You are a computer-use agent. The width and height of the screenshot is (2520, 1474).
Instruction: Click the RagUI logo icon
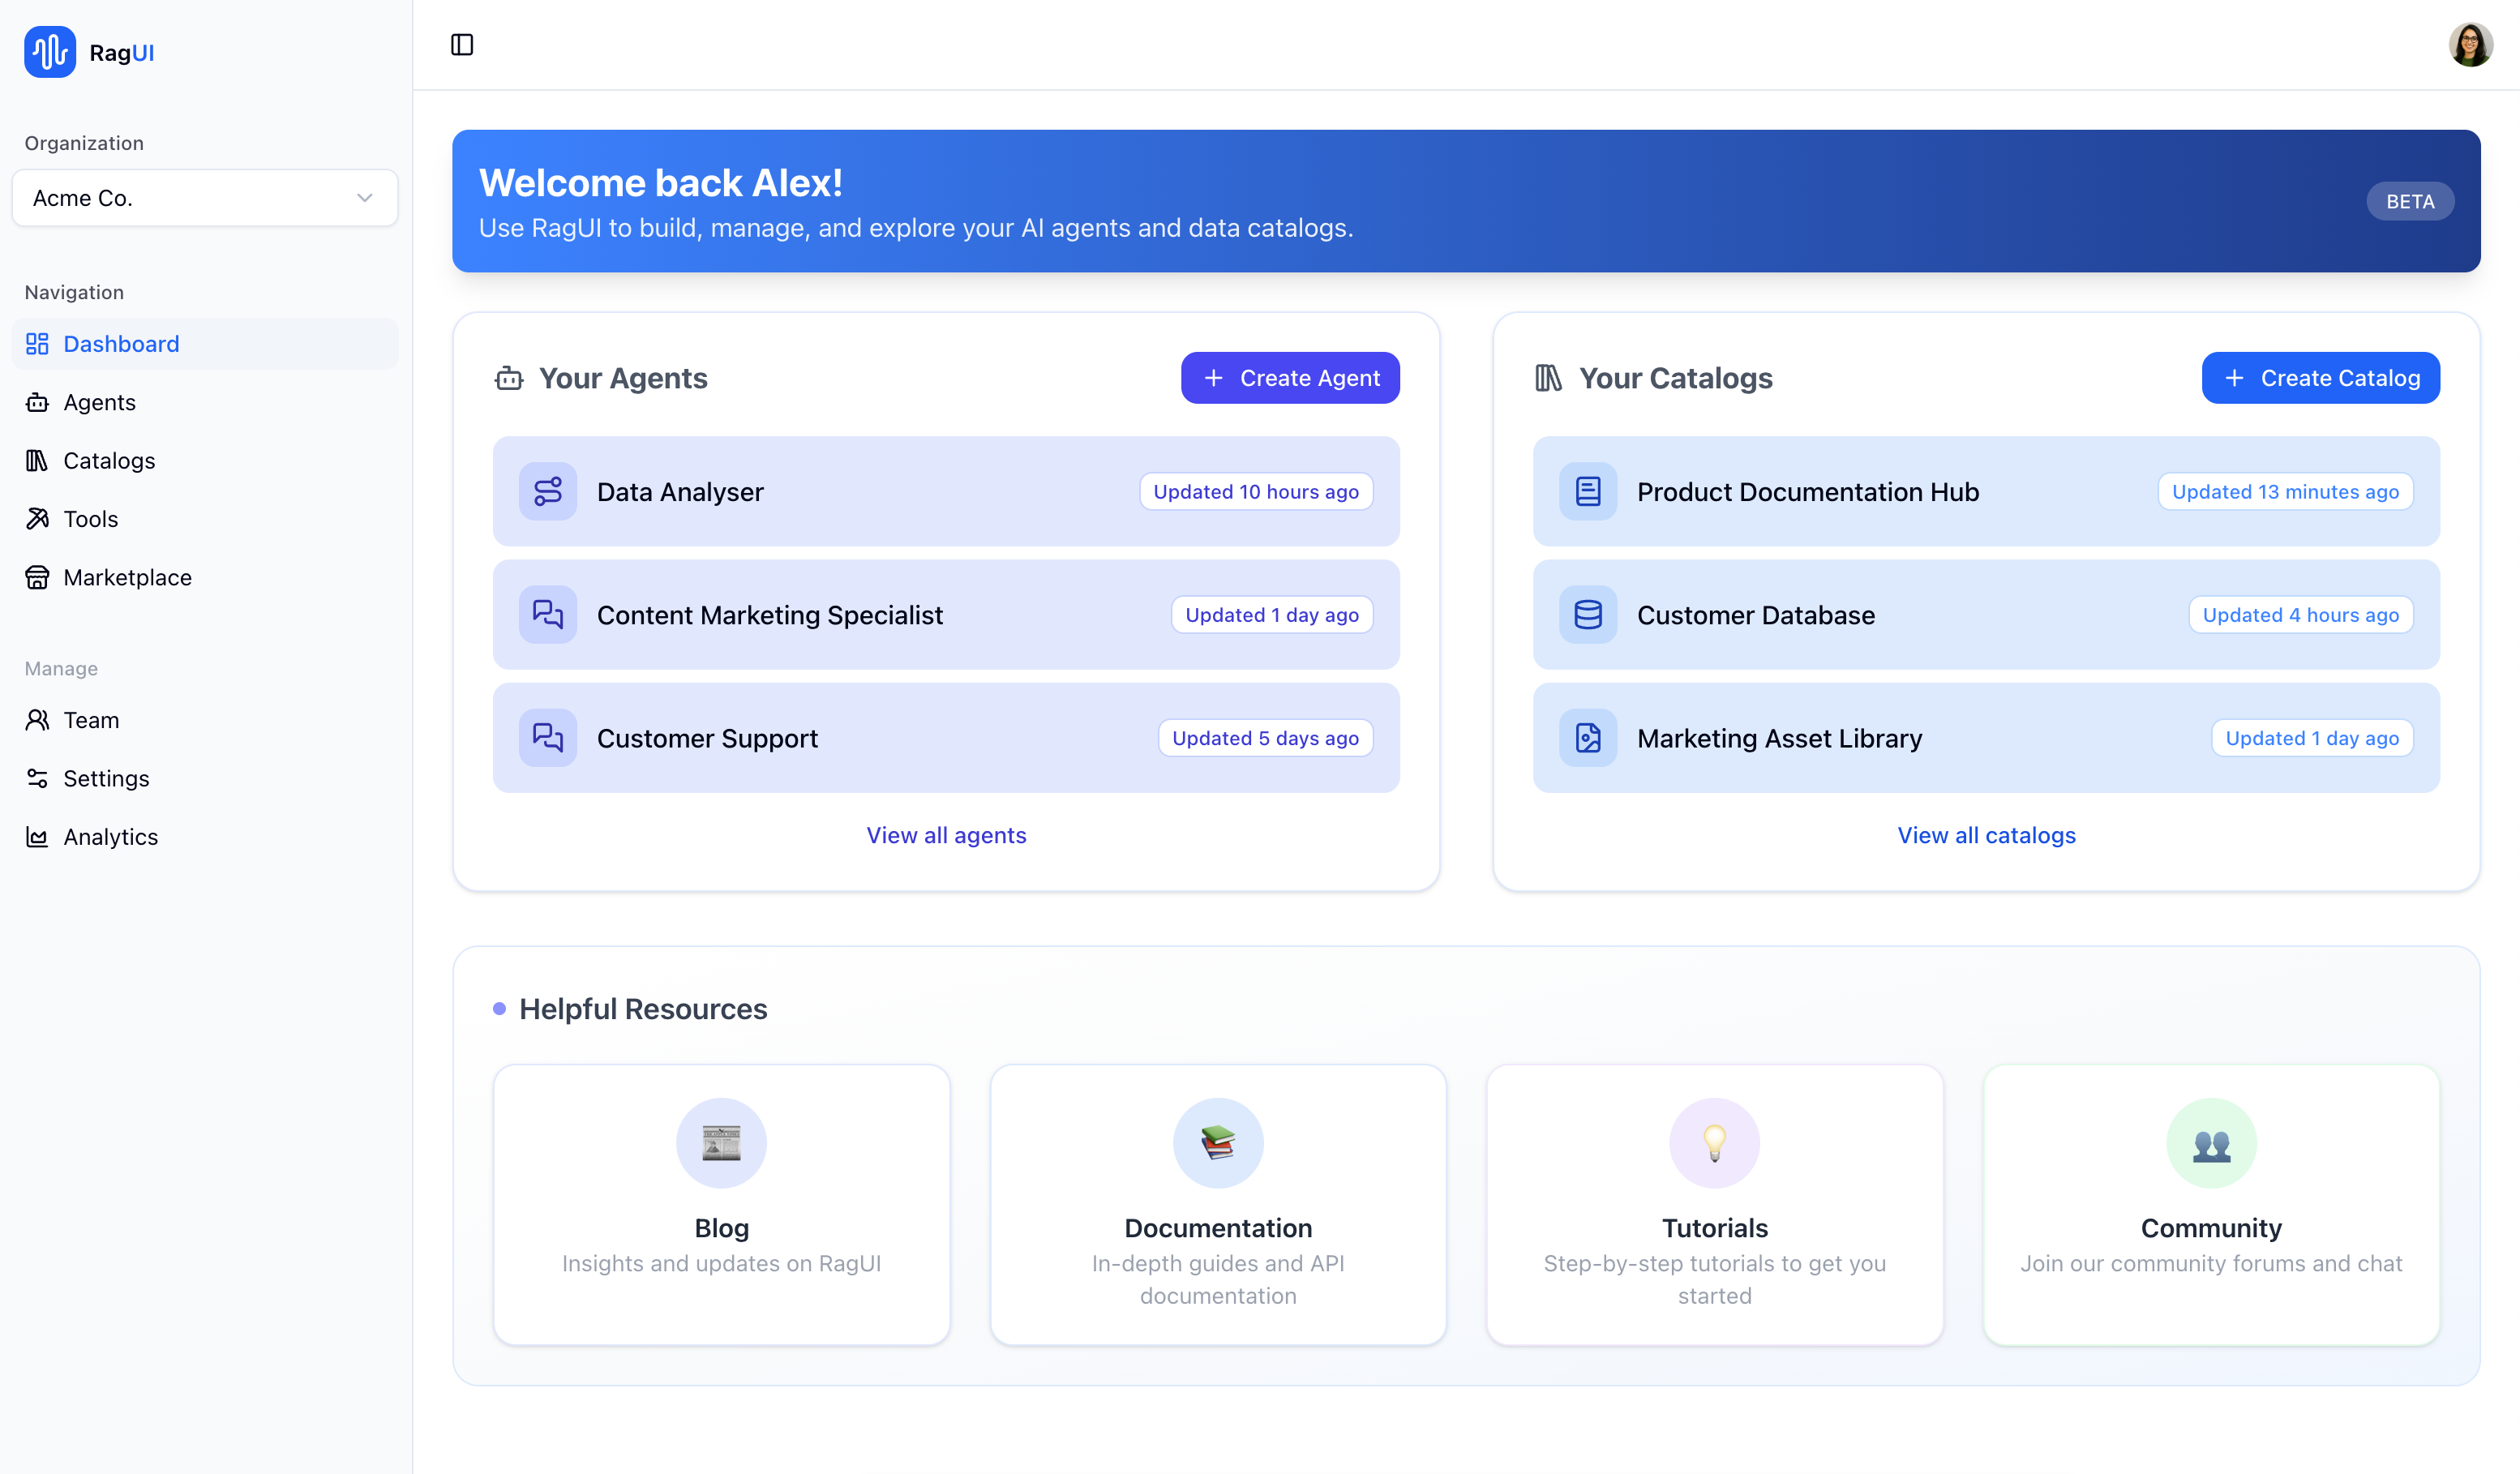49,51
